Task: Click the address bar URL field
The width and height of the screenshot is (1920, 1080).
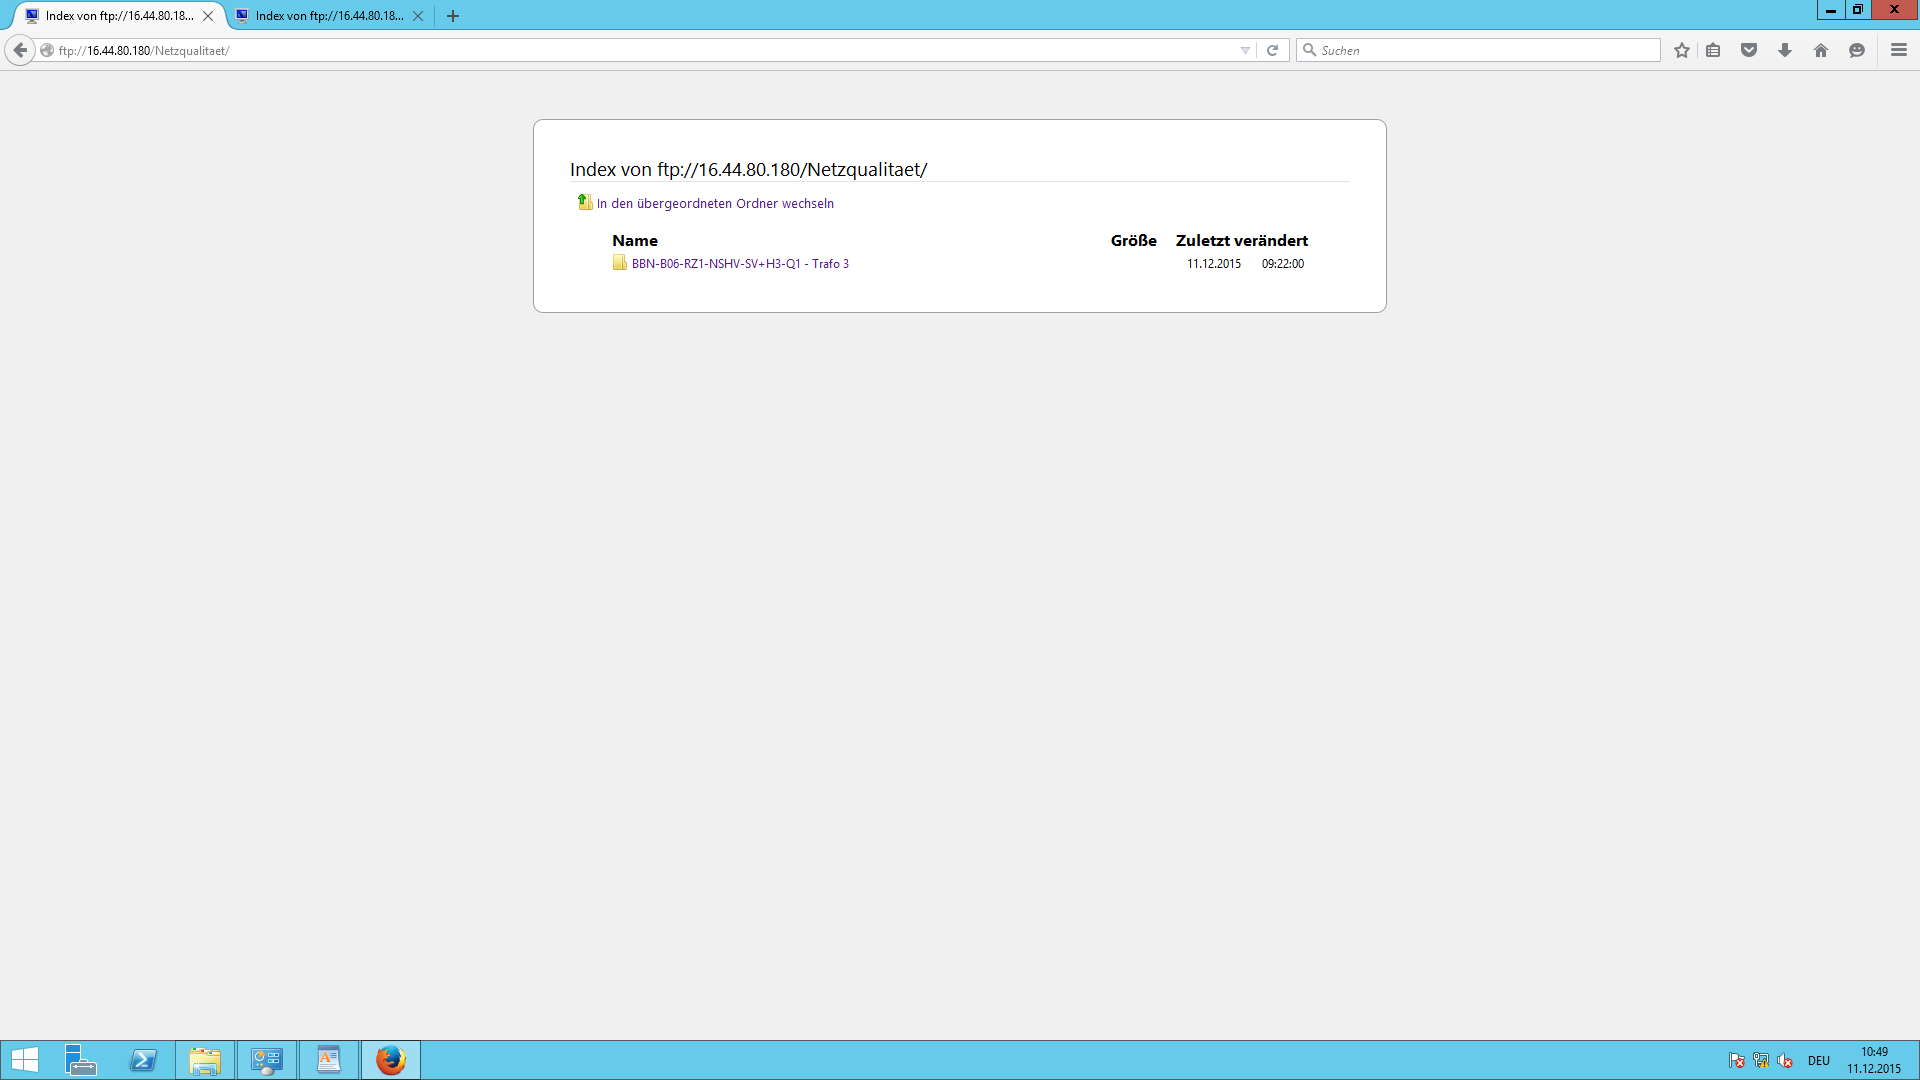Action: [640, 50]
